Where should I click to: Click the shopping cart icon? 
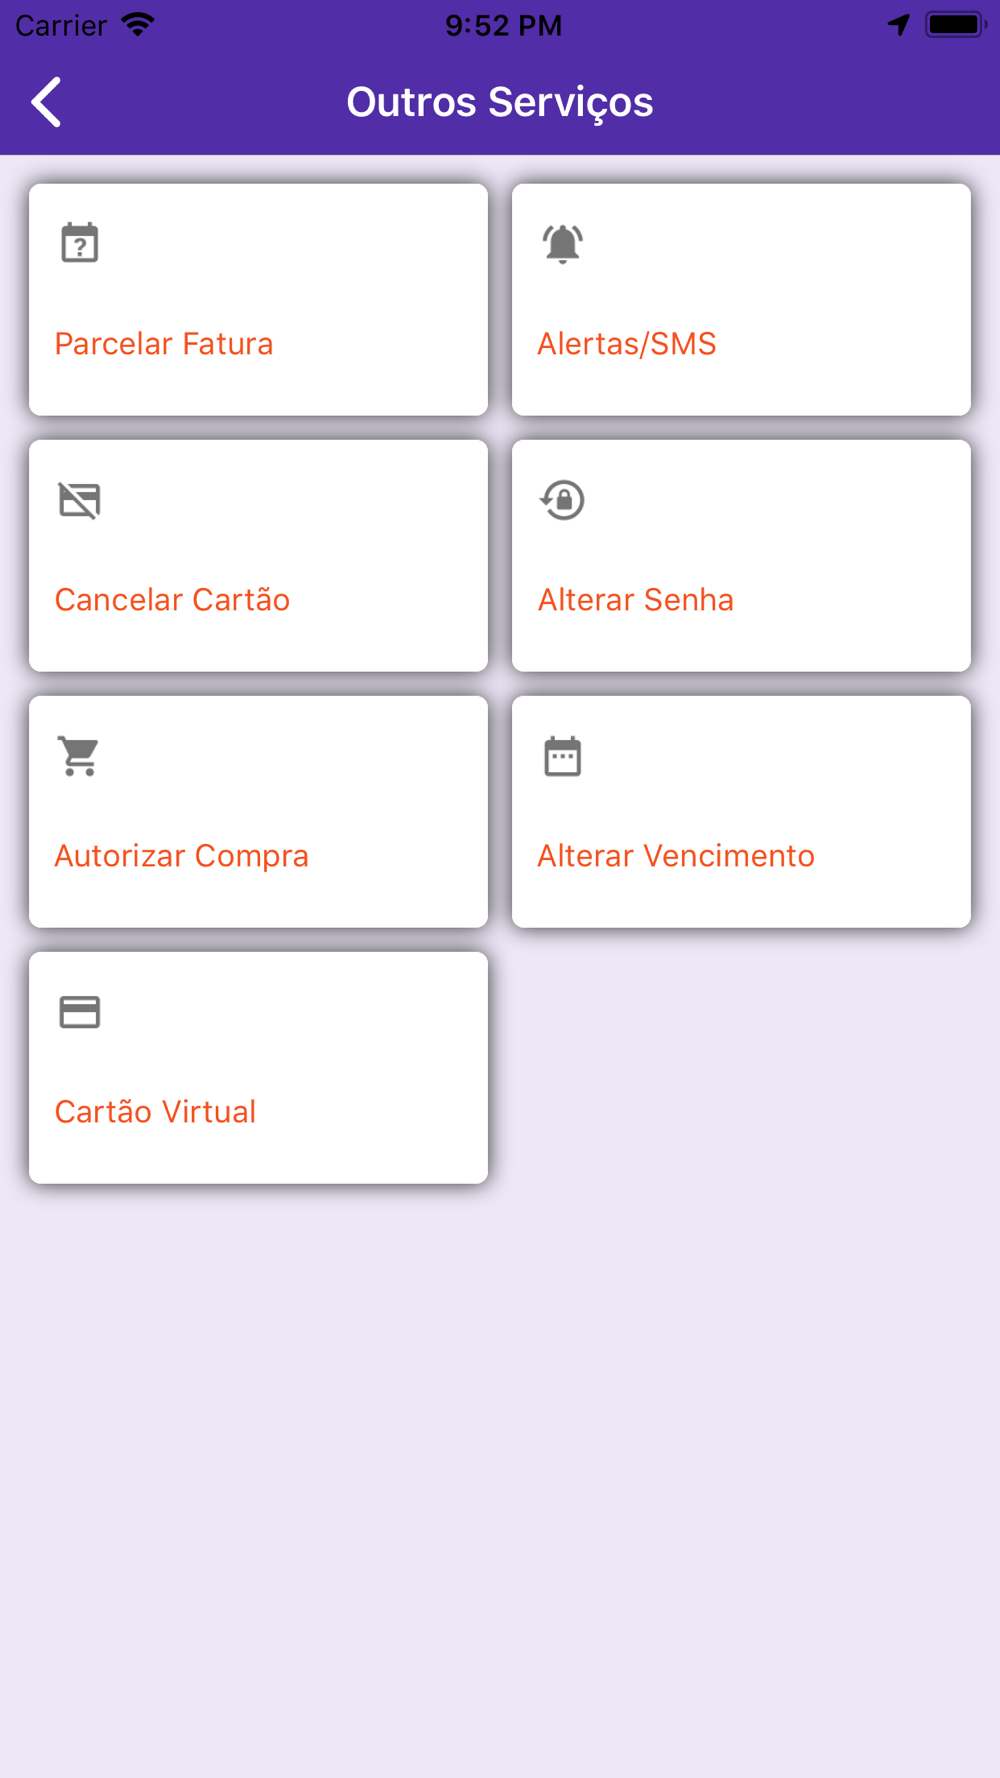tap(79, 756)
